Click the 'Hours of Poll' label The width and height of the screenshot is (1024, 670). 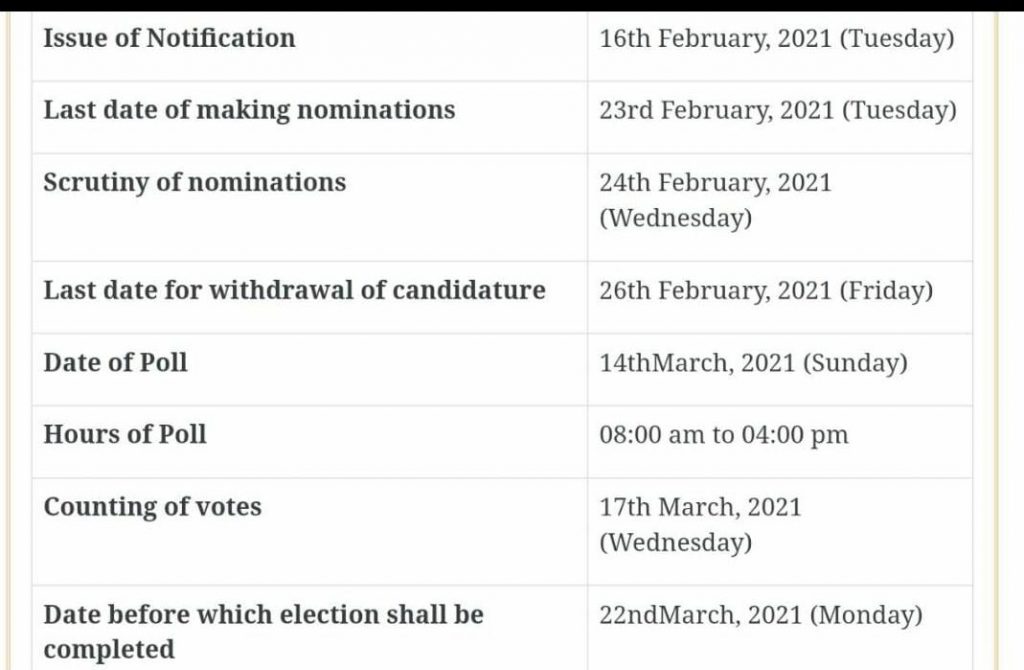(x=125, y=434)
